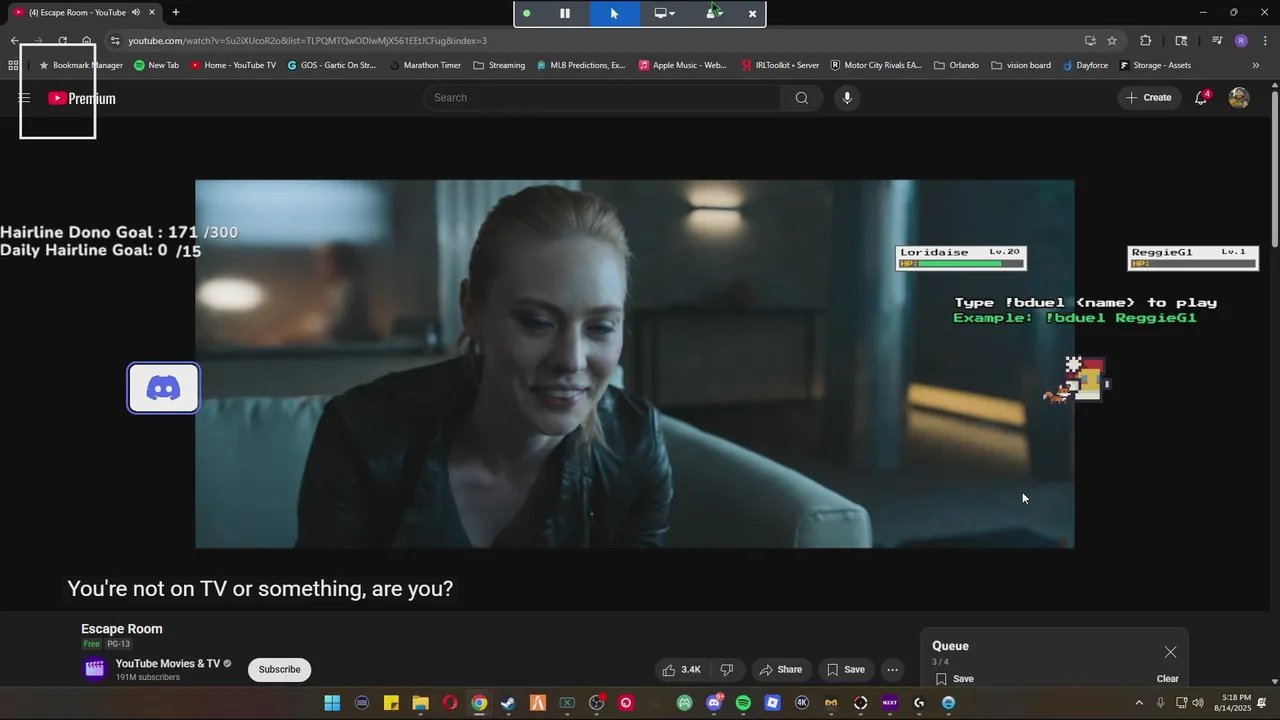Bookmark this page with the star
This screenshot has width=1280, height=720.
1112,41
